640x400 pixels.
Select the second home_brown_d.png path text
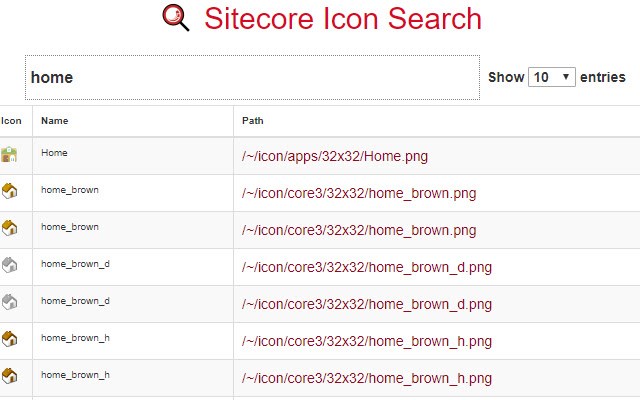(x=367, y=304)
